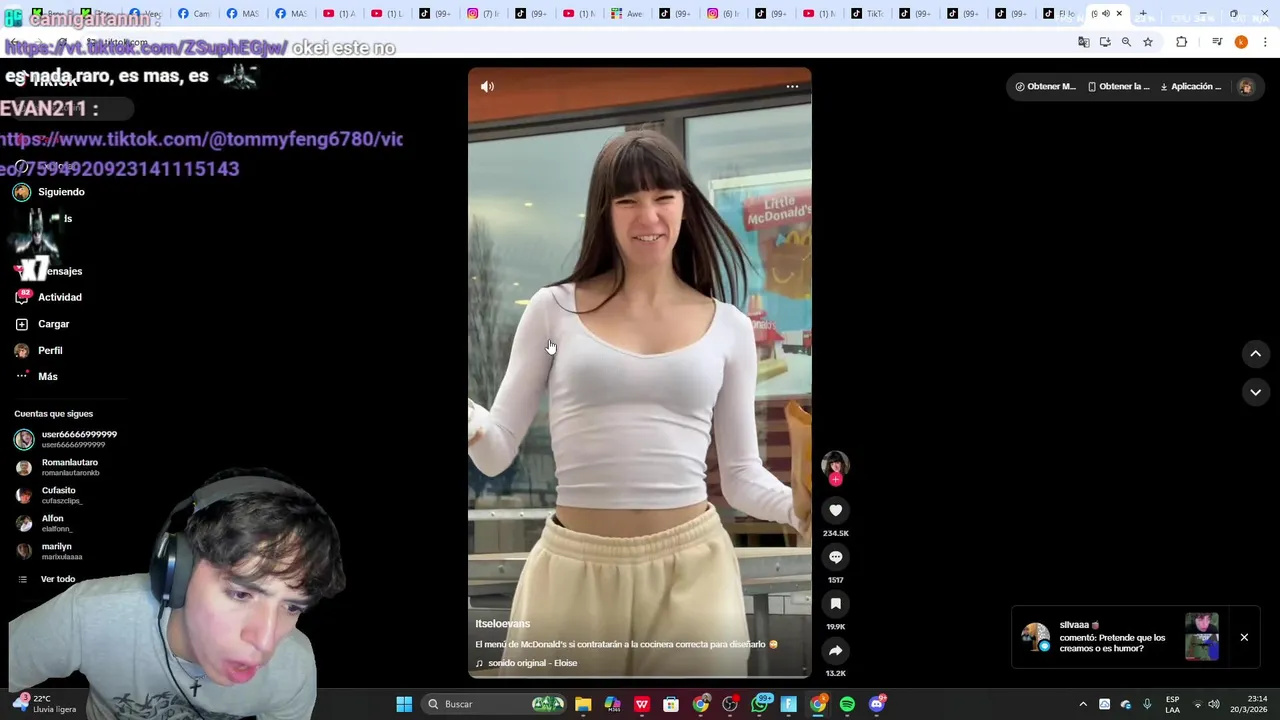Like the Itseloevans video
Screen dimensions: 1280x720
click(835, 510)
